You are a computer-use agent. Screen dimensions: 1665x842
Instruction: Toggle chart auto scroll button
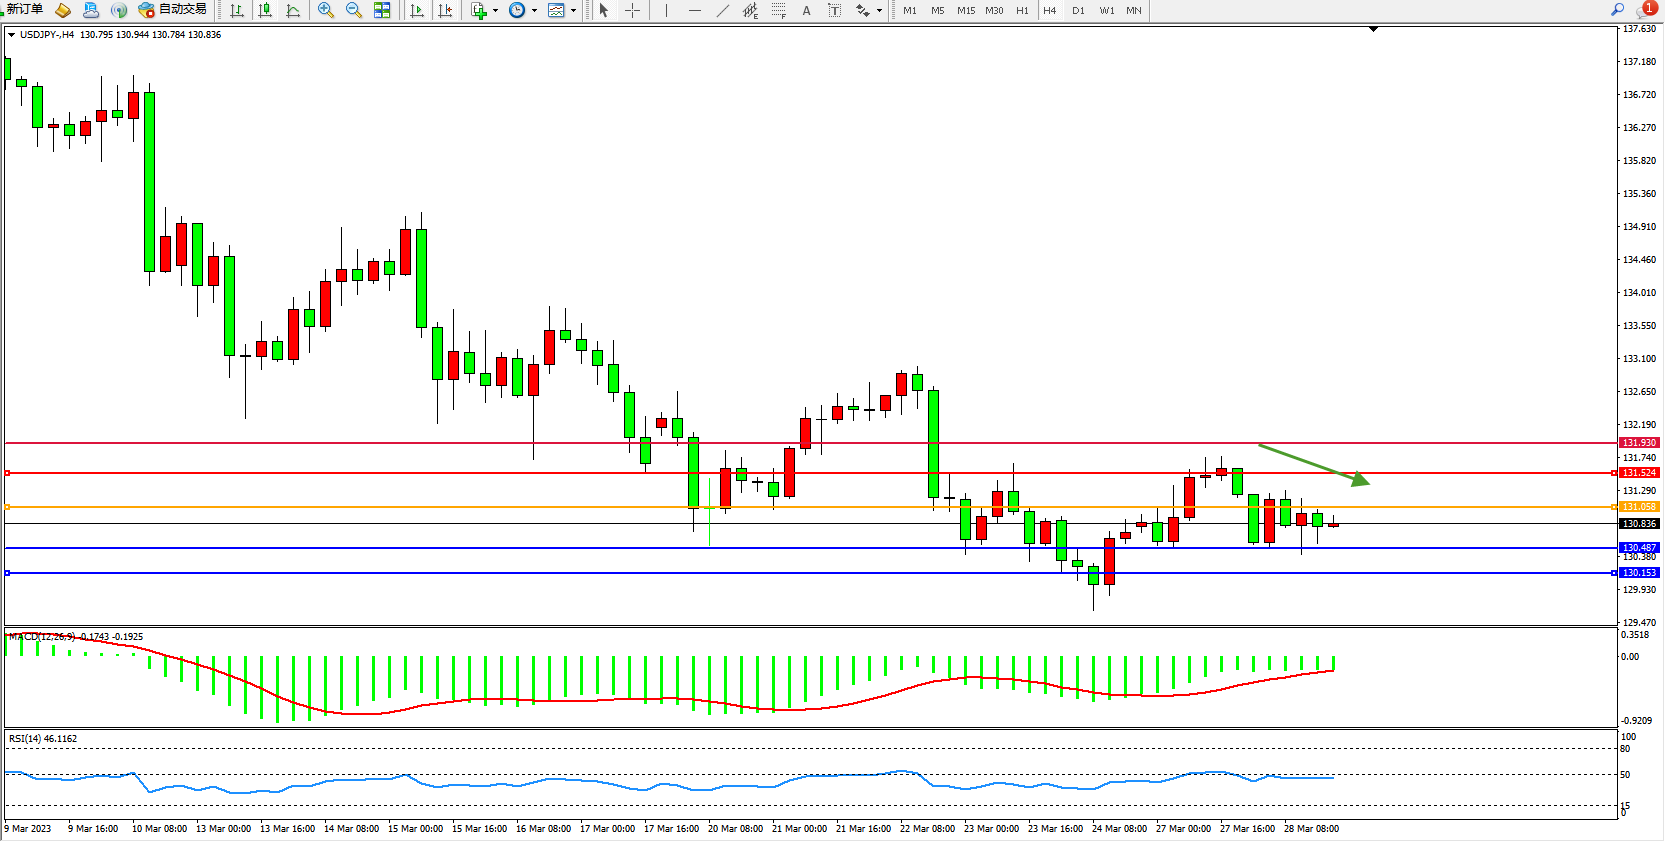pyautogui.click(x=417, y=10)
